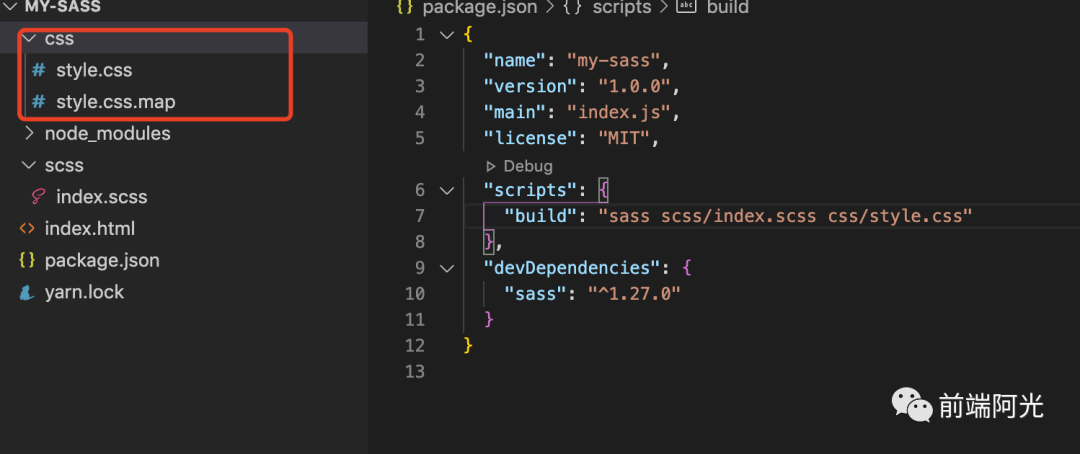Collapse the scss folder chevron

(28, 165)
